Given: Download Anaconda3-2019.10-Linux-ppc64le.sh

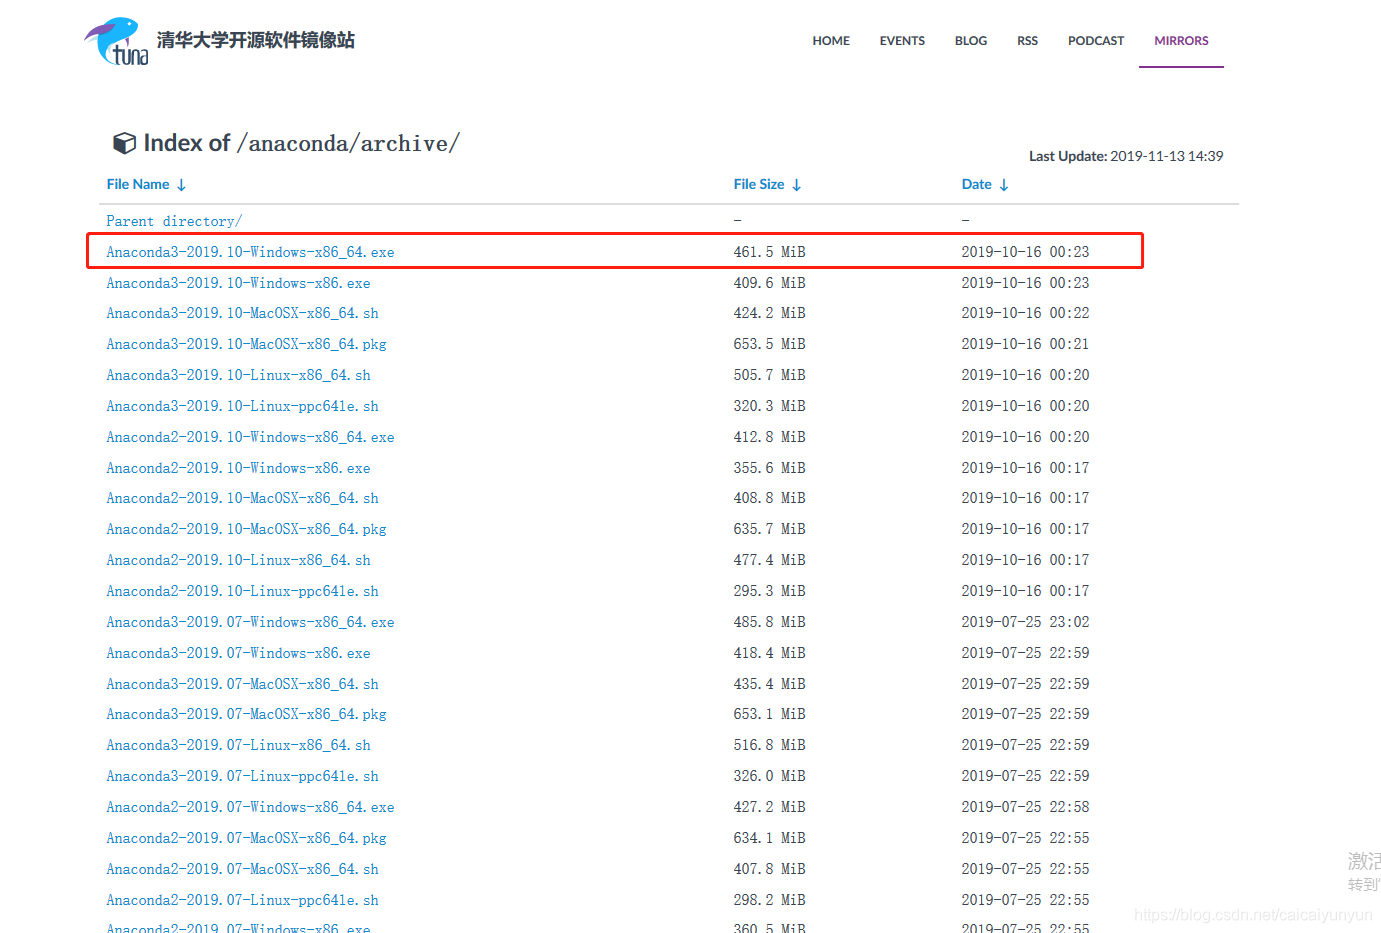Looking at the screenshot, I should click(242, 406).
